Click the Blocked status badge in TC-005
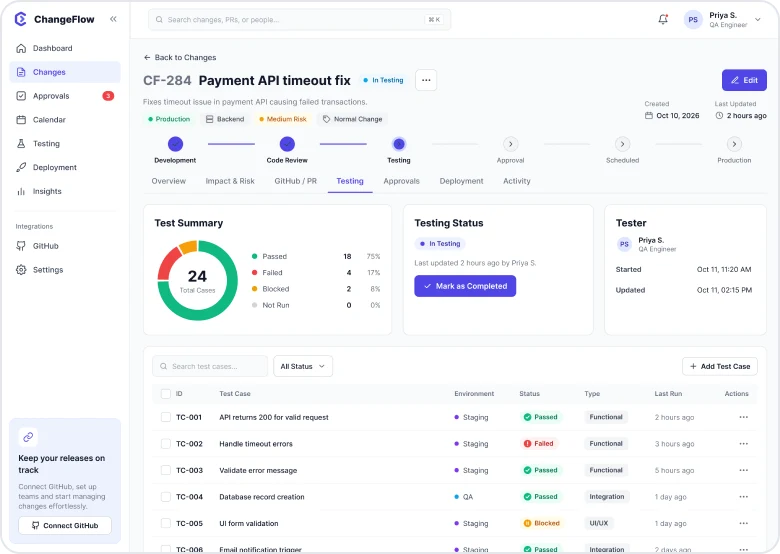This screenshot has width=780, height=554. 542,523
